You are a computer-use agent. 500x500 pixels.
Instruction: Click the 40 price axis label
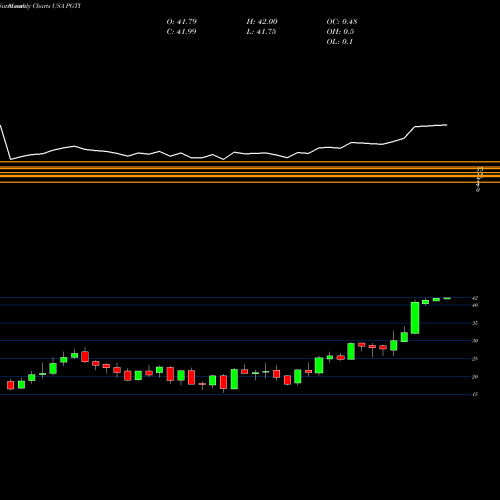click(475, 305)
